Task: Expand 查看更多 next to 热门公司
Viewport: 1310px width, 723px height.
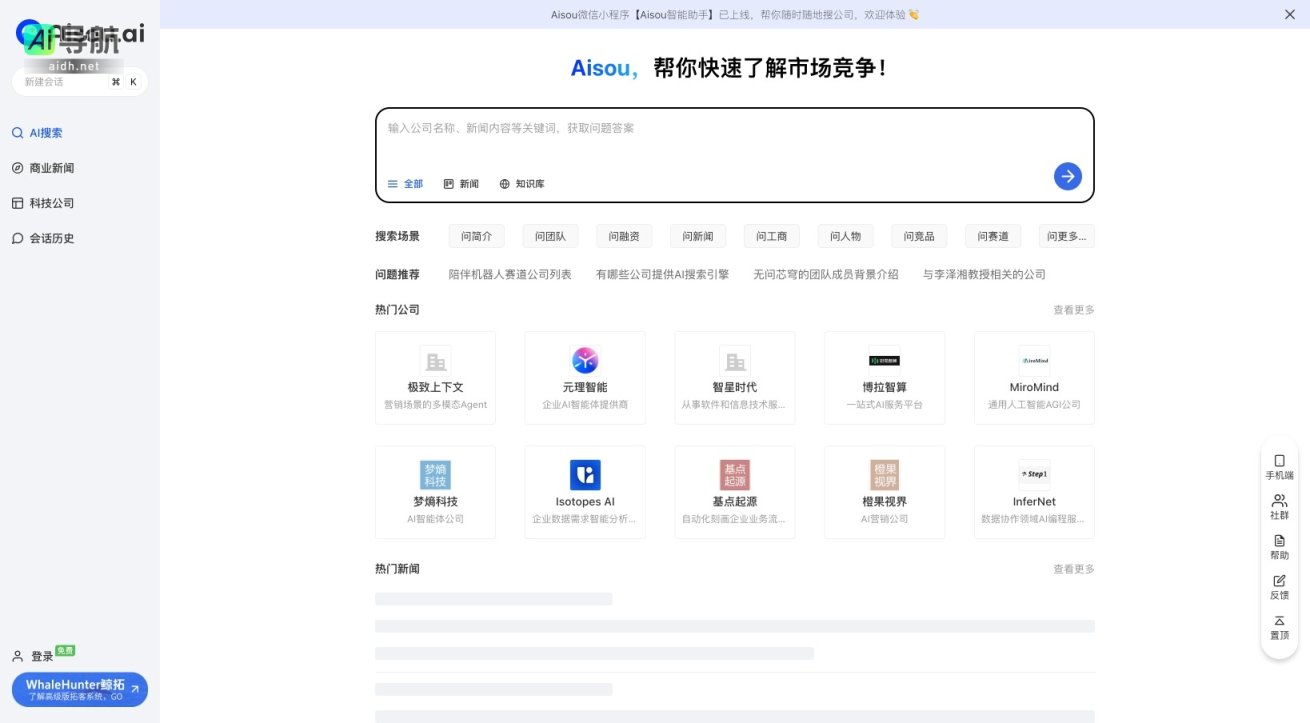Action: (x=1073, y=309)
